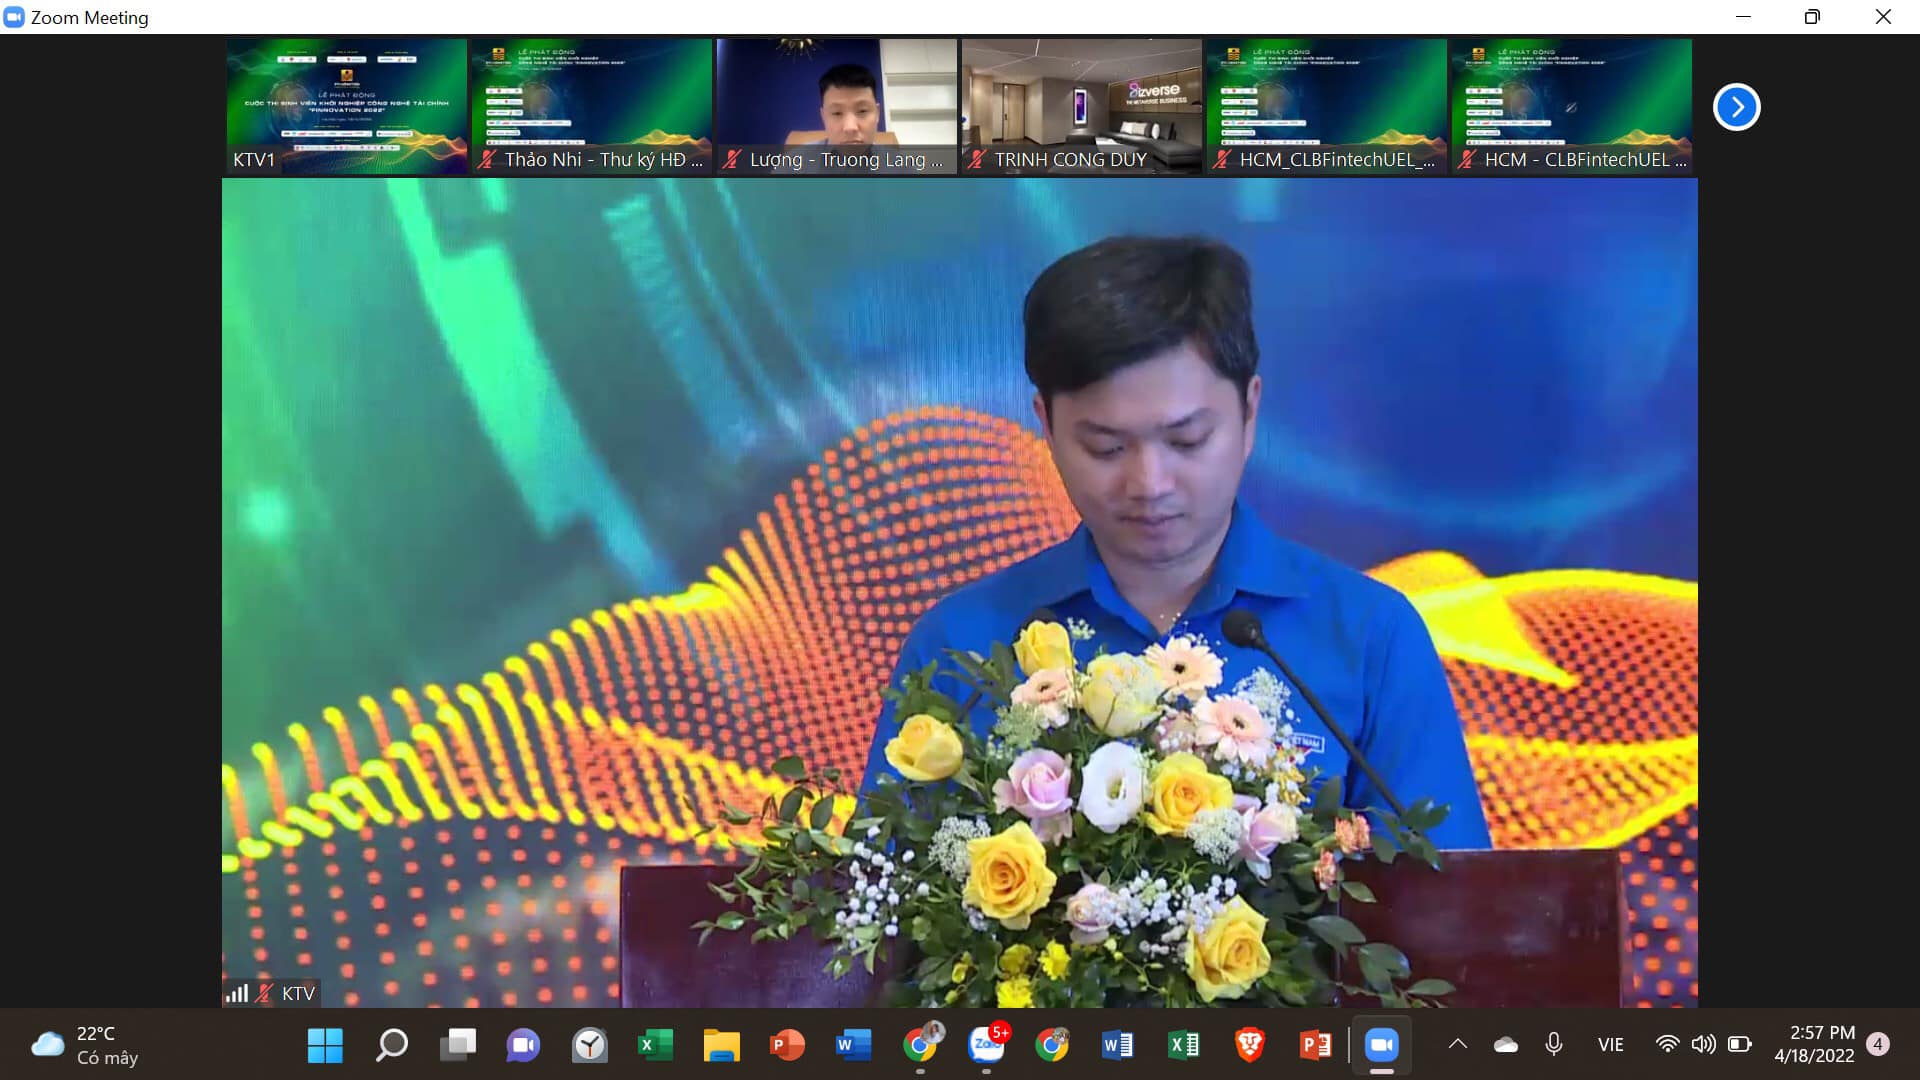
Task: Select KTV1 participant video thumbnail
Action: [x=346, y=106]
